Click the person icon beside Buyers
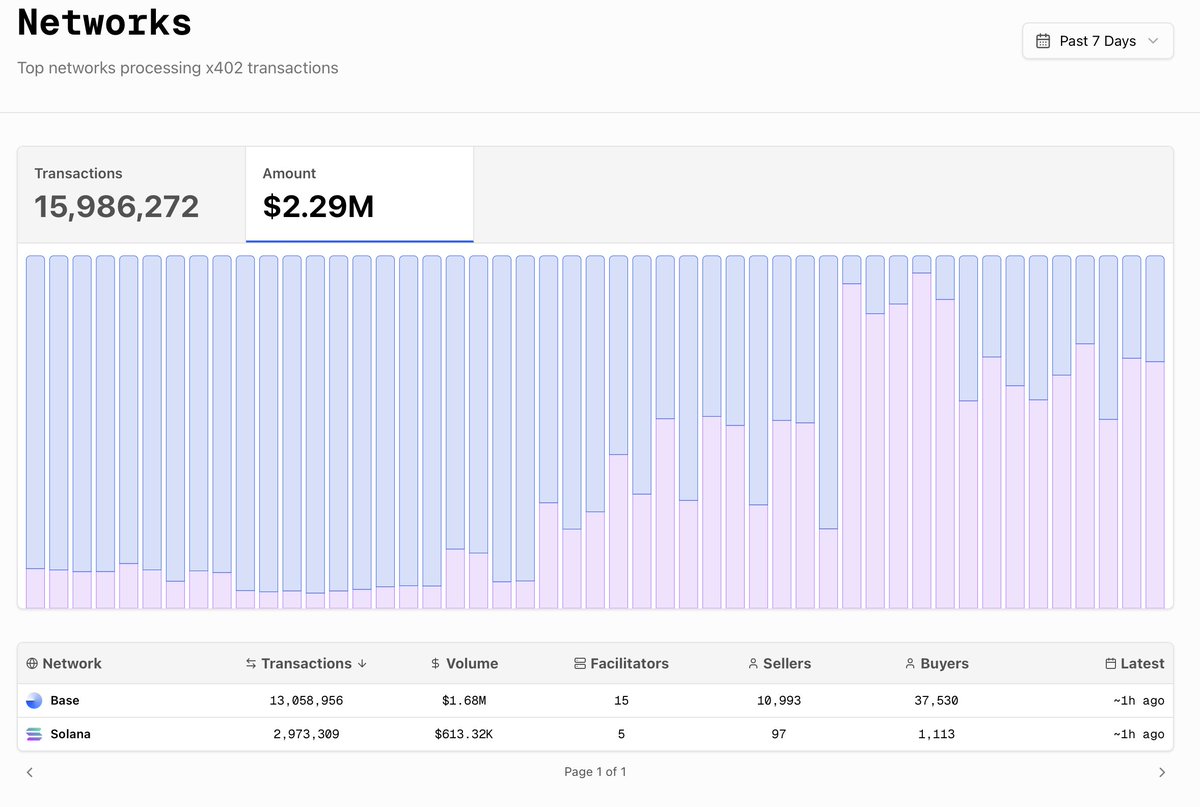The width and height of the screenshot is (1200, 807). pyautogui.click(x=910, y=664)
